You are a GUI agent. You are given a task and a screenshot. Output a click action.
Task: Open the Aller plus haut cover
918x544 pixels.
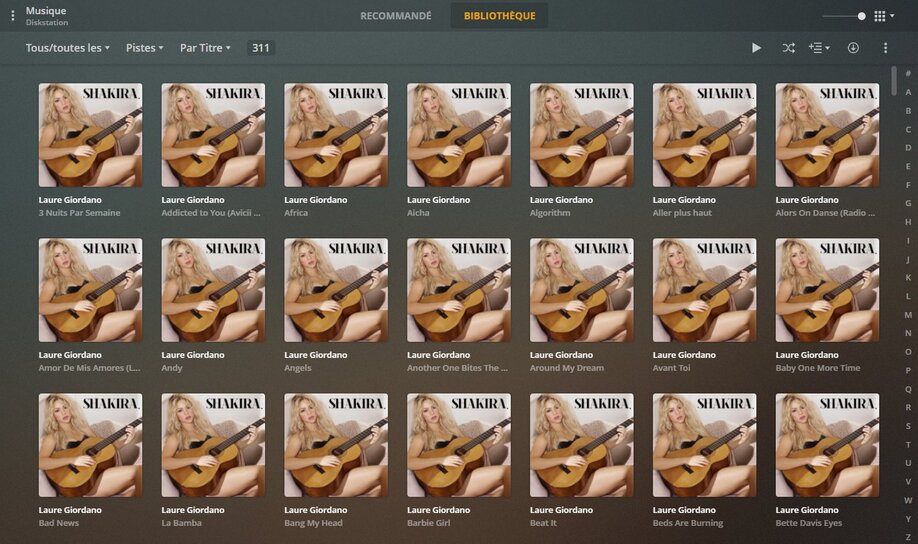(x=704, y=135)
